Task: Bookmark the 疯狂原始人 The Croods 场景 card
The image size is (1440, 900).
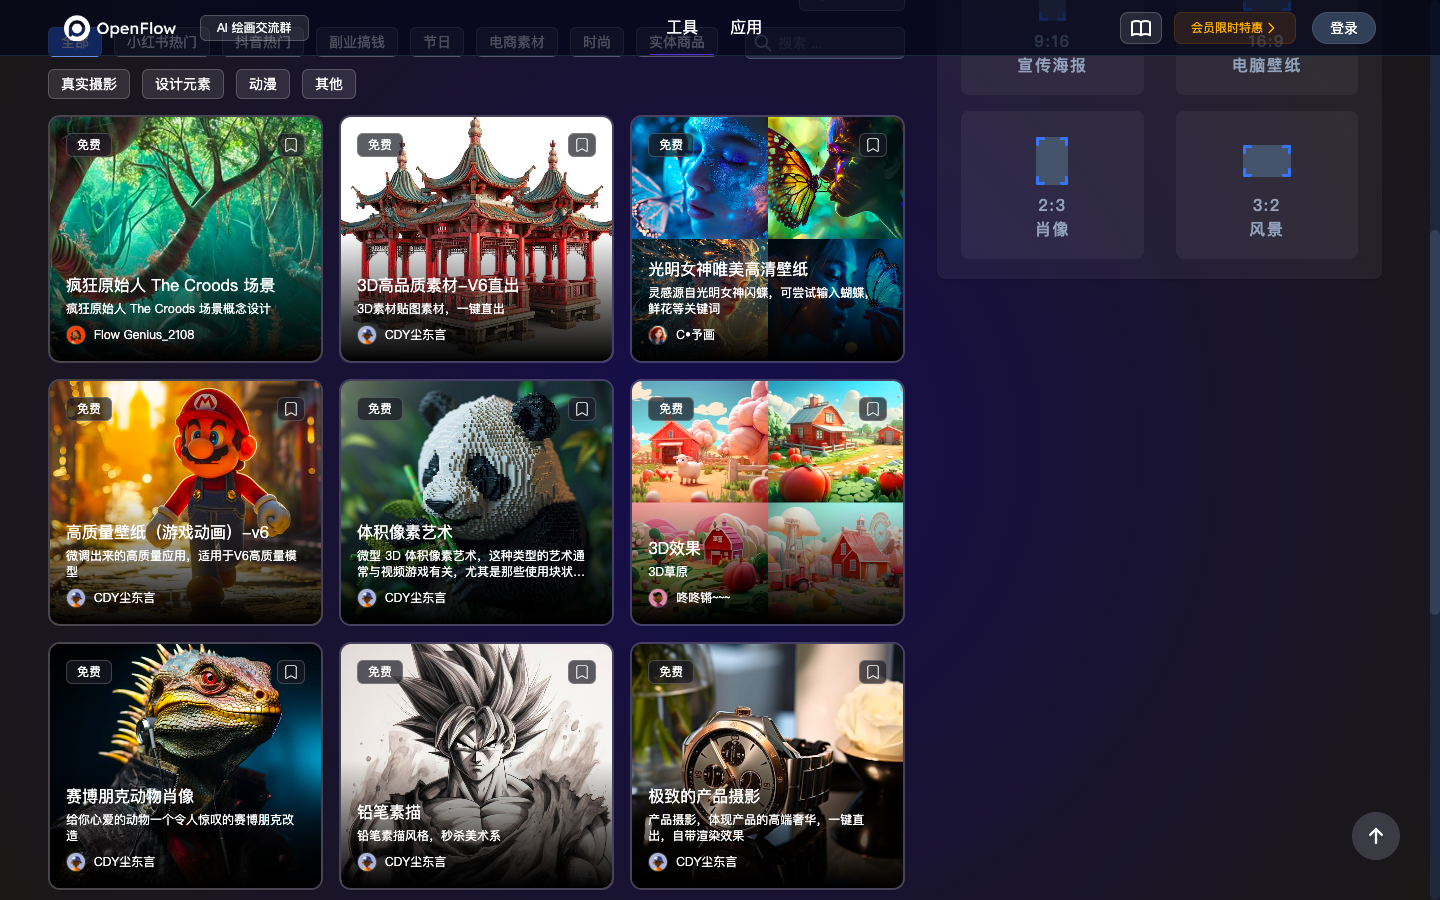Action: pyautogui.click(x=291, y=145)
